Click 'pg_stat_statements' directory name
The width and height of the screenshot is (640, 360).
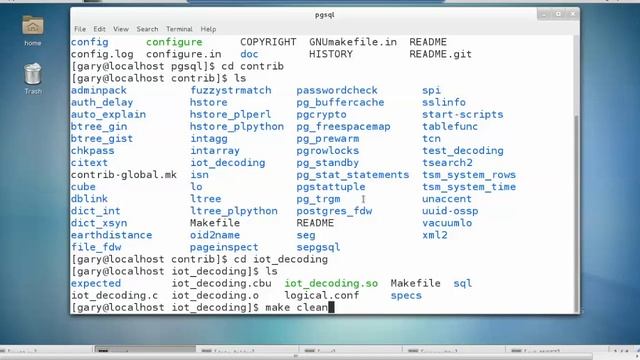coord(353,175)
